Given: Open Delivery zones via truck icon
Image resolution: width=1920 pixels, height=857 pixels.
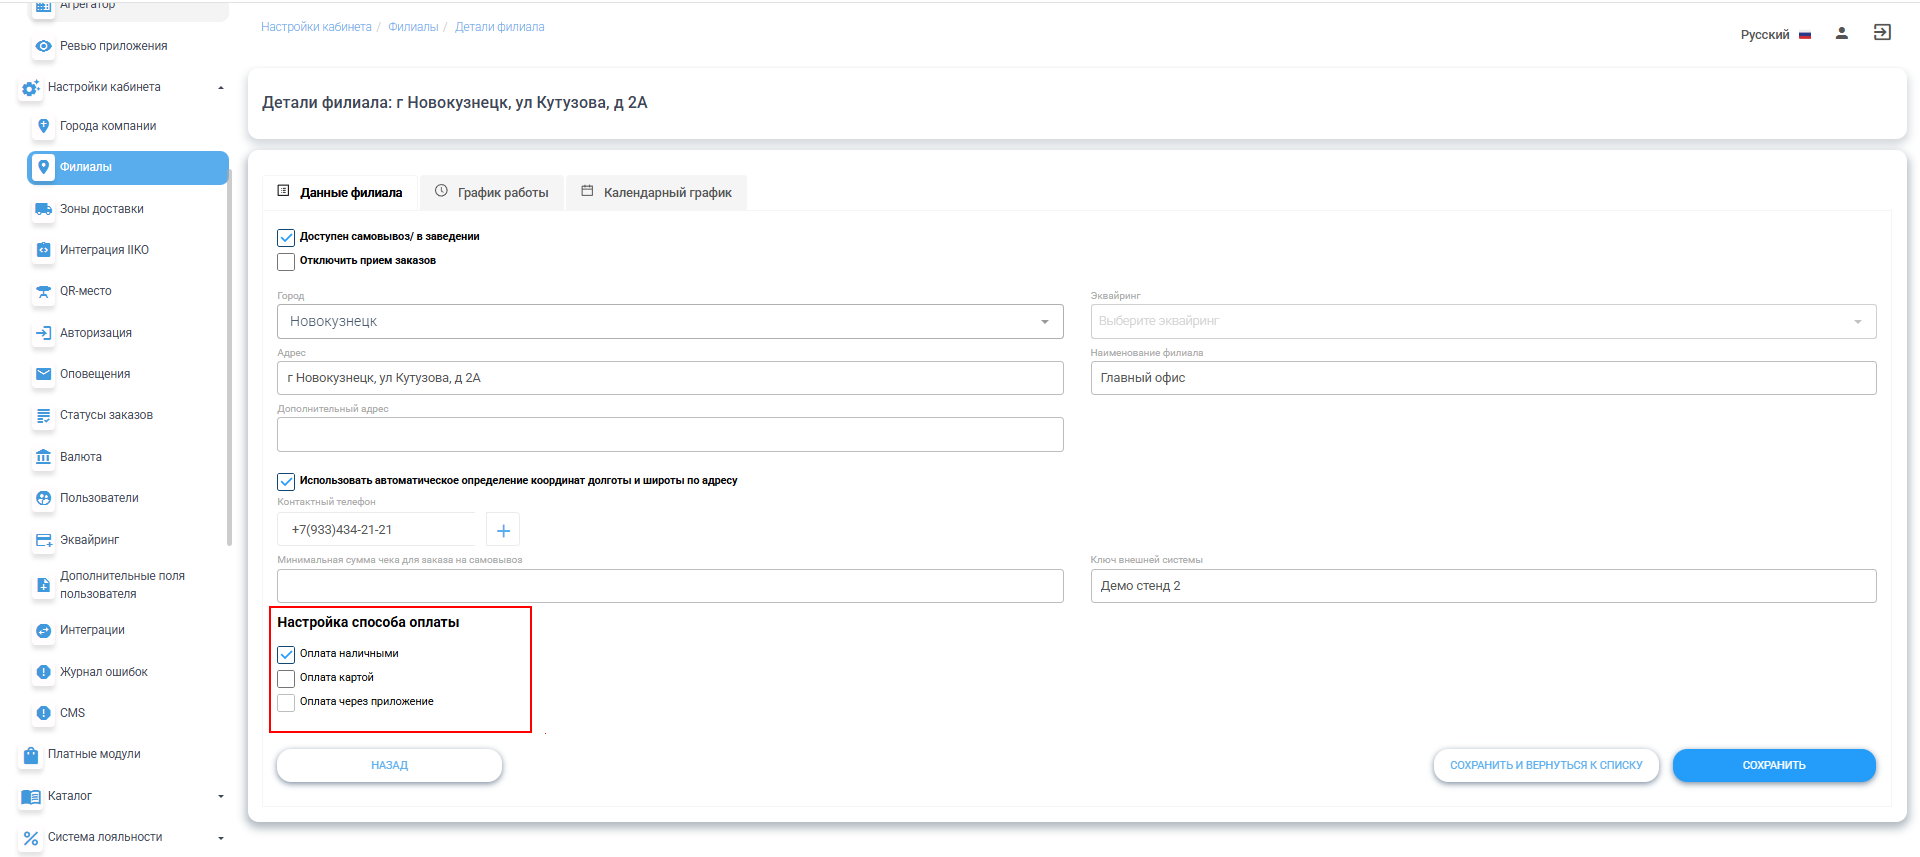Looking at the screenshot, I should click(43, 209).
